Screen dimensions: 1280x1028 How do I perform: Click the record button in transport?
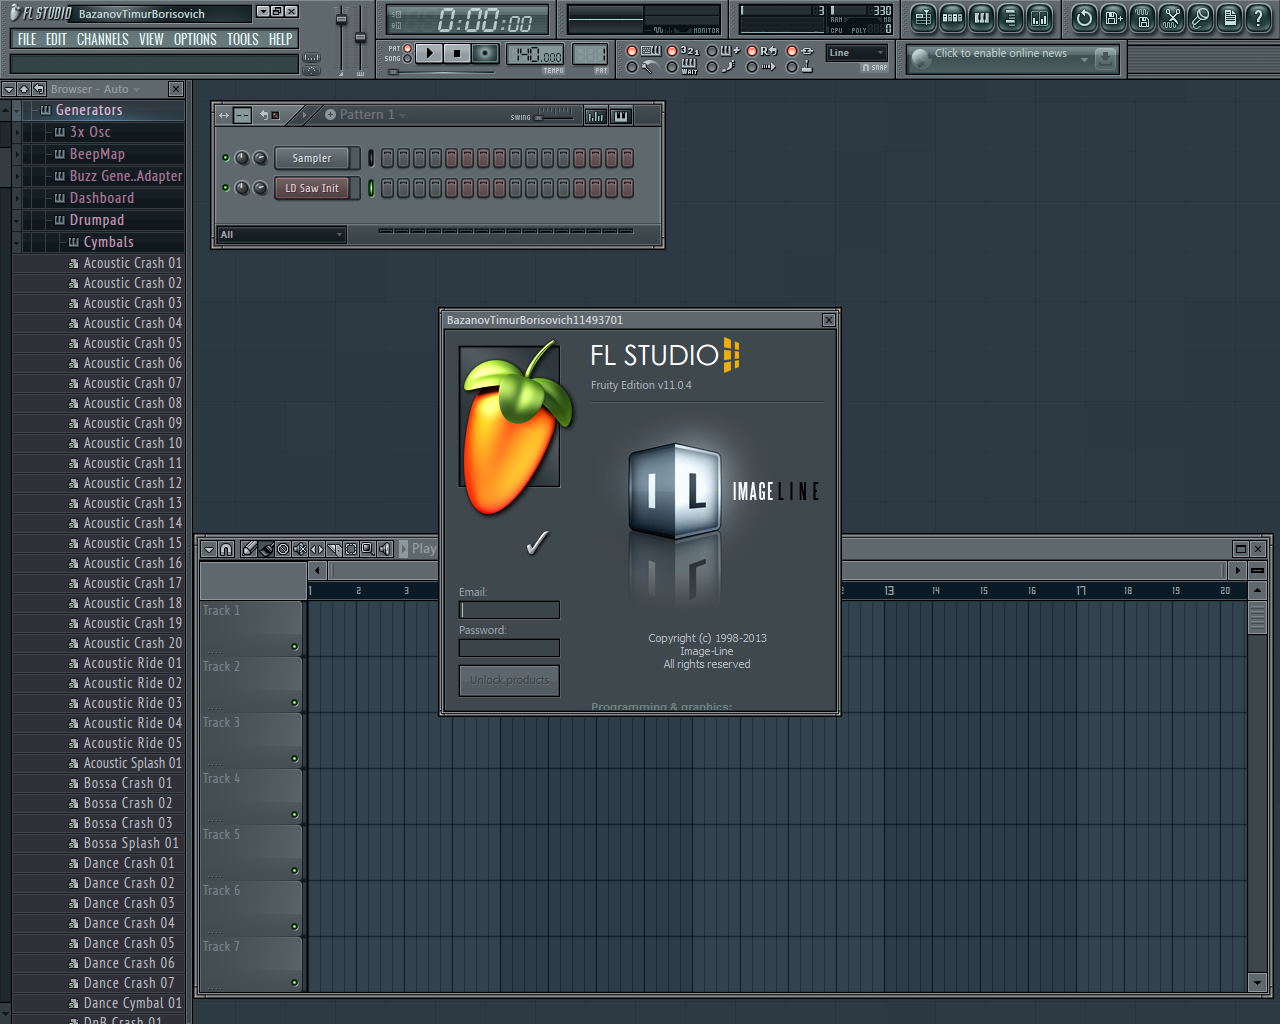pos(485,53)
